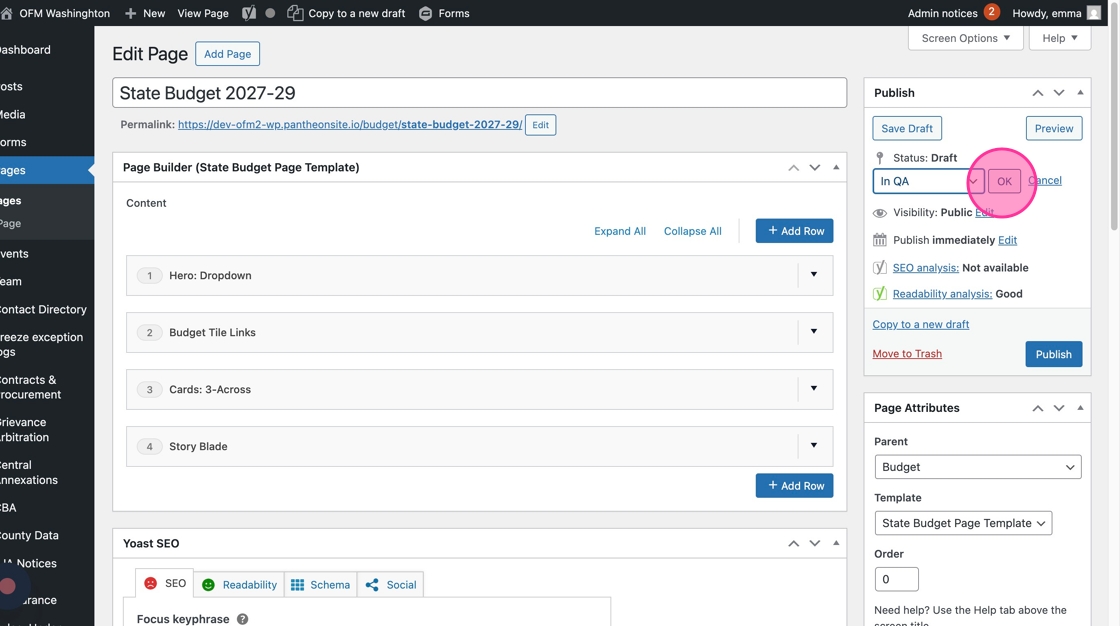The height and width of the screenshot is (626, 1120).
Task: Click the permalink Edit button
Action: [541, 125]
